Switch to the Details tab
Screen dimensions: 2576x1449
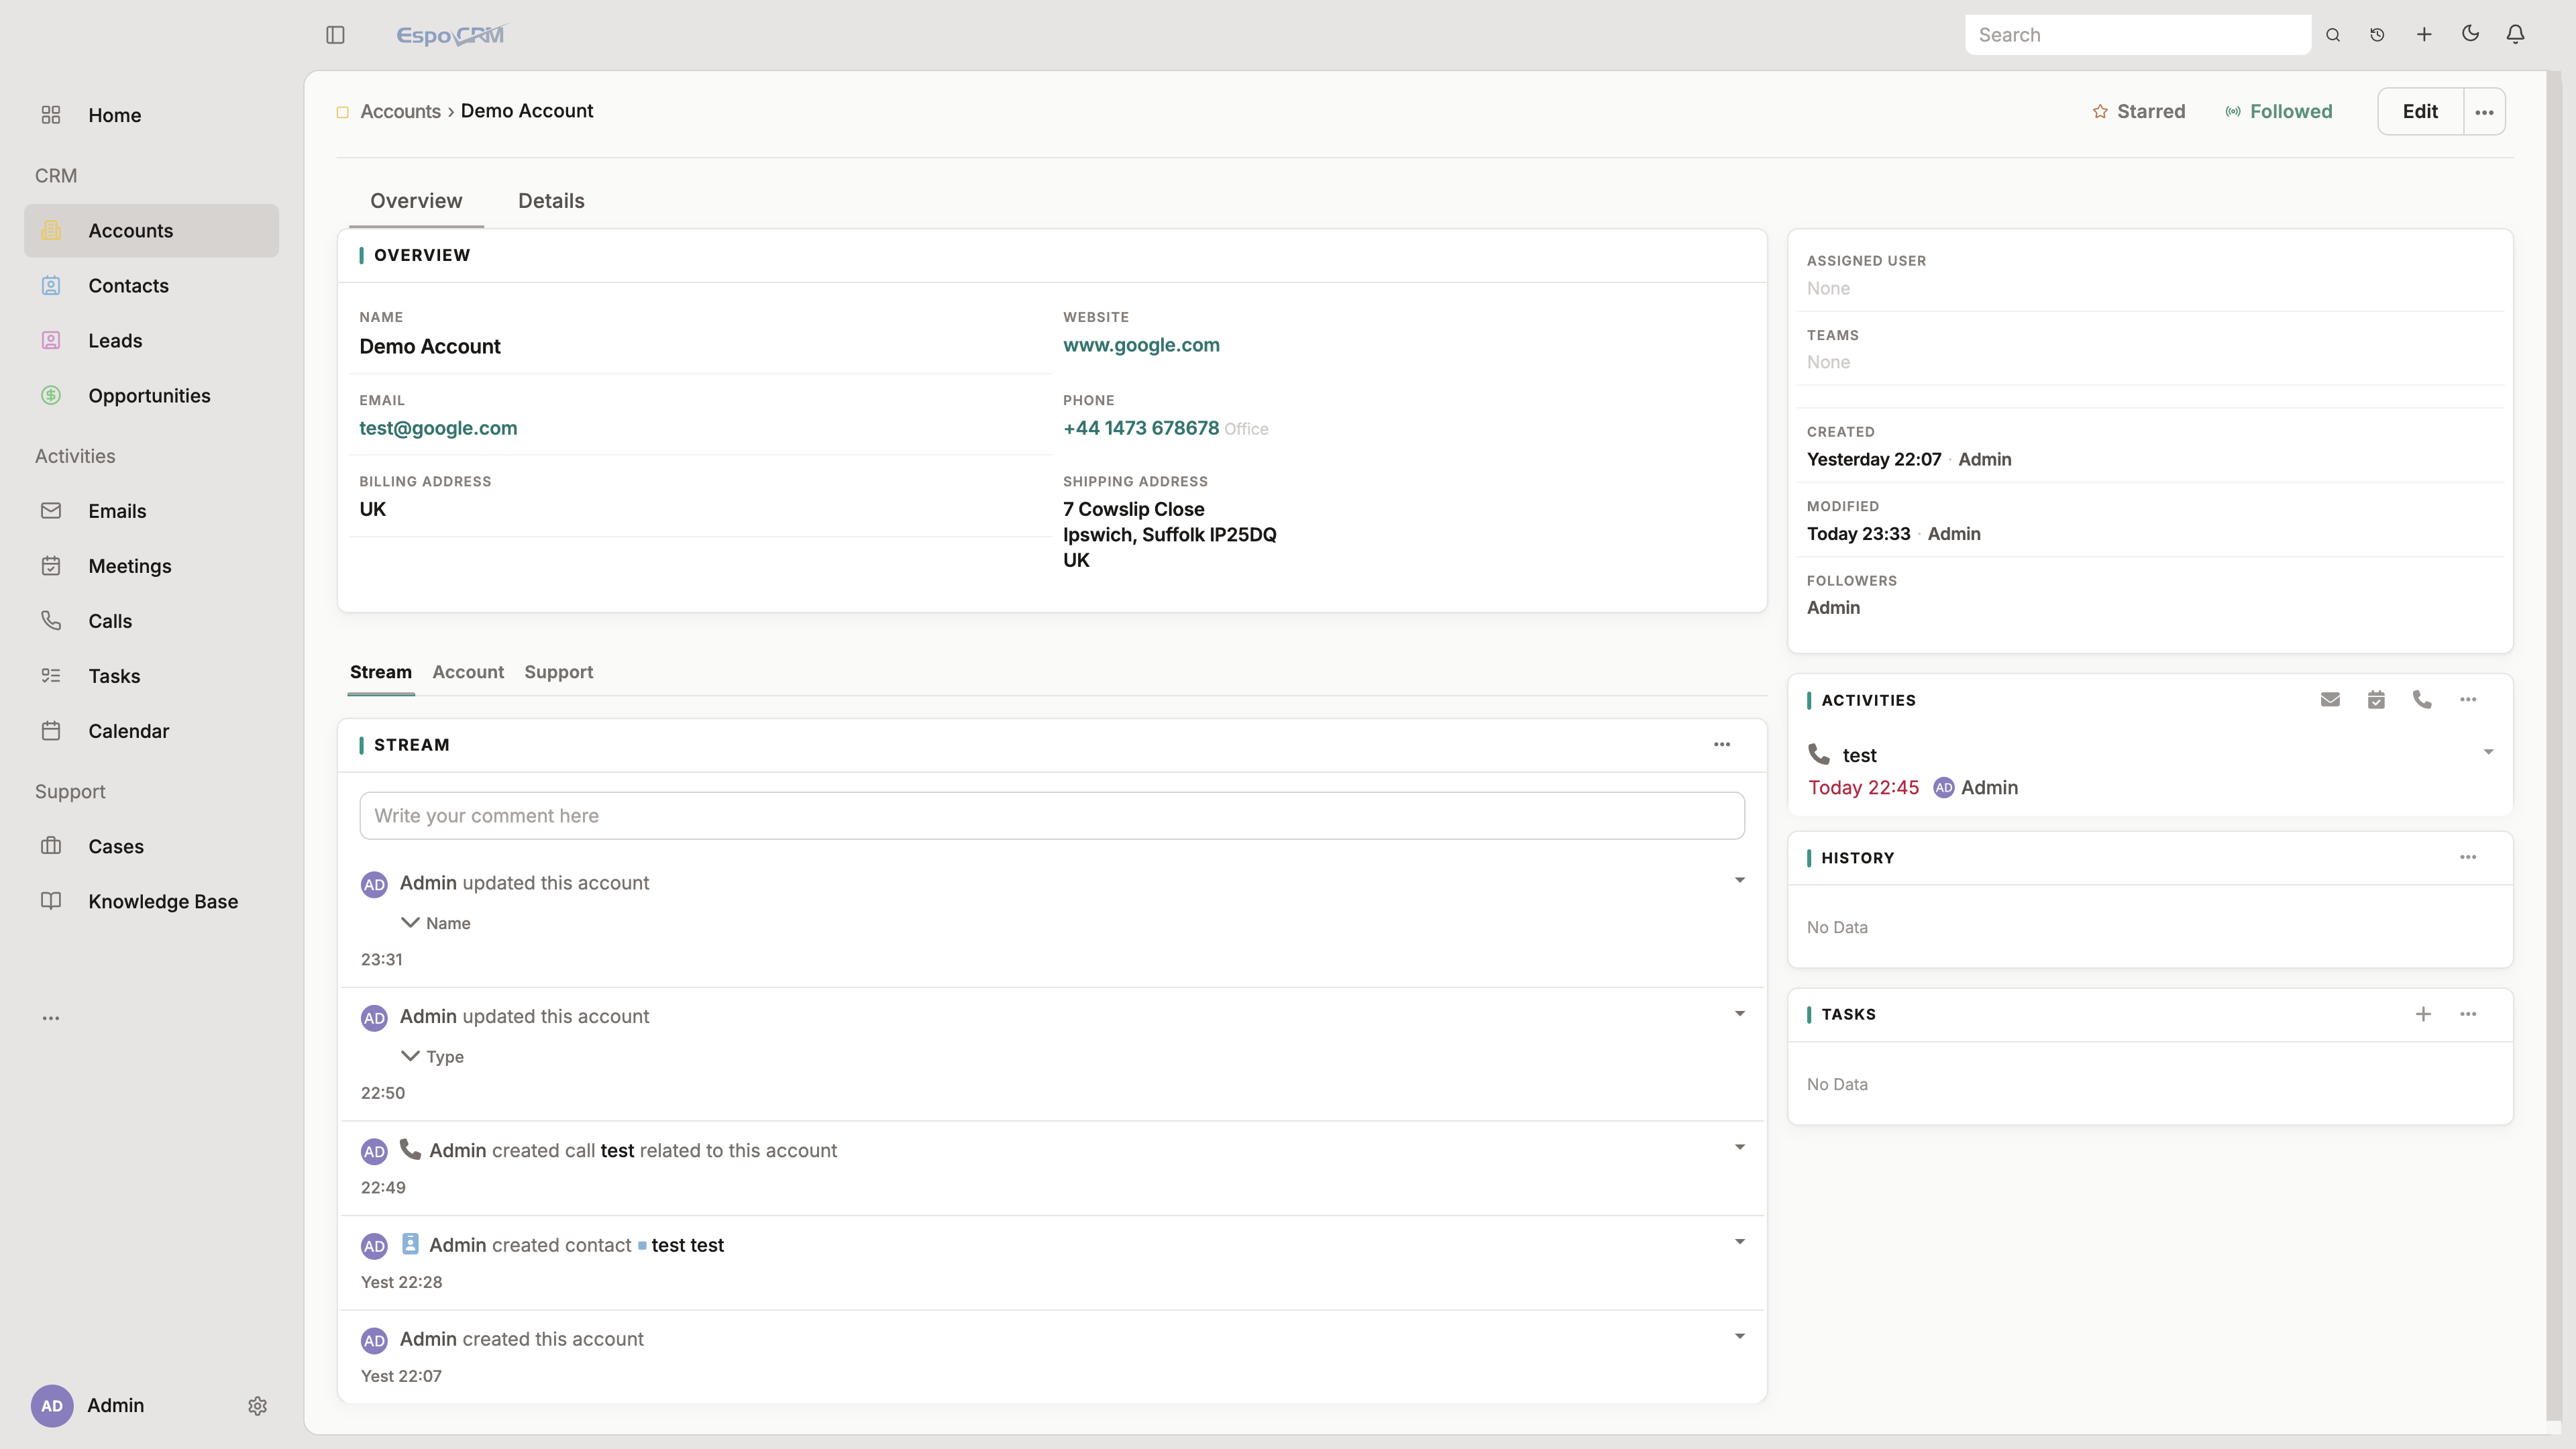click(x=551, y=201)
